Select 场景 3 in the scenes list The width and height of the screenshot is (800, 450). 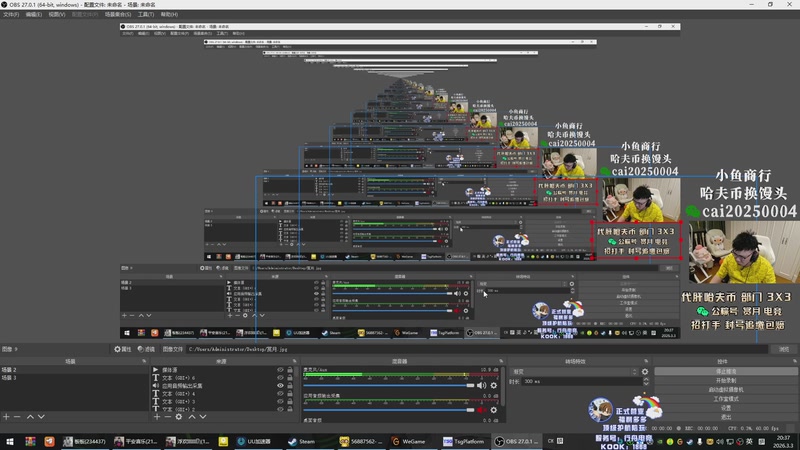tap(74, 378)
